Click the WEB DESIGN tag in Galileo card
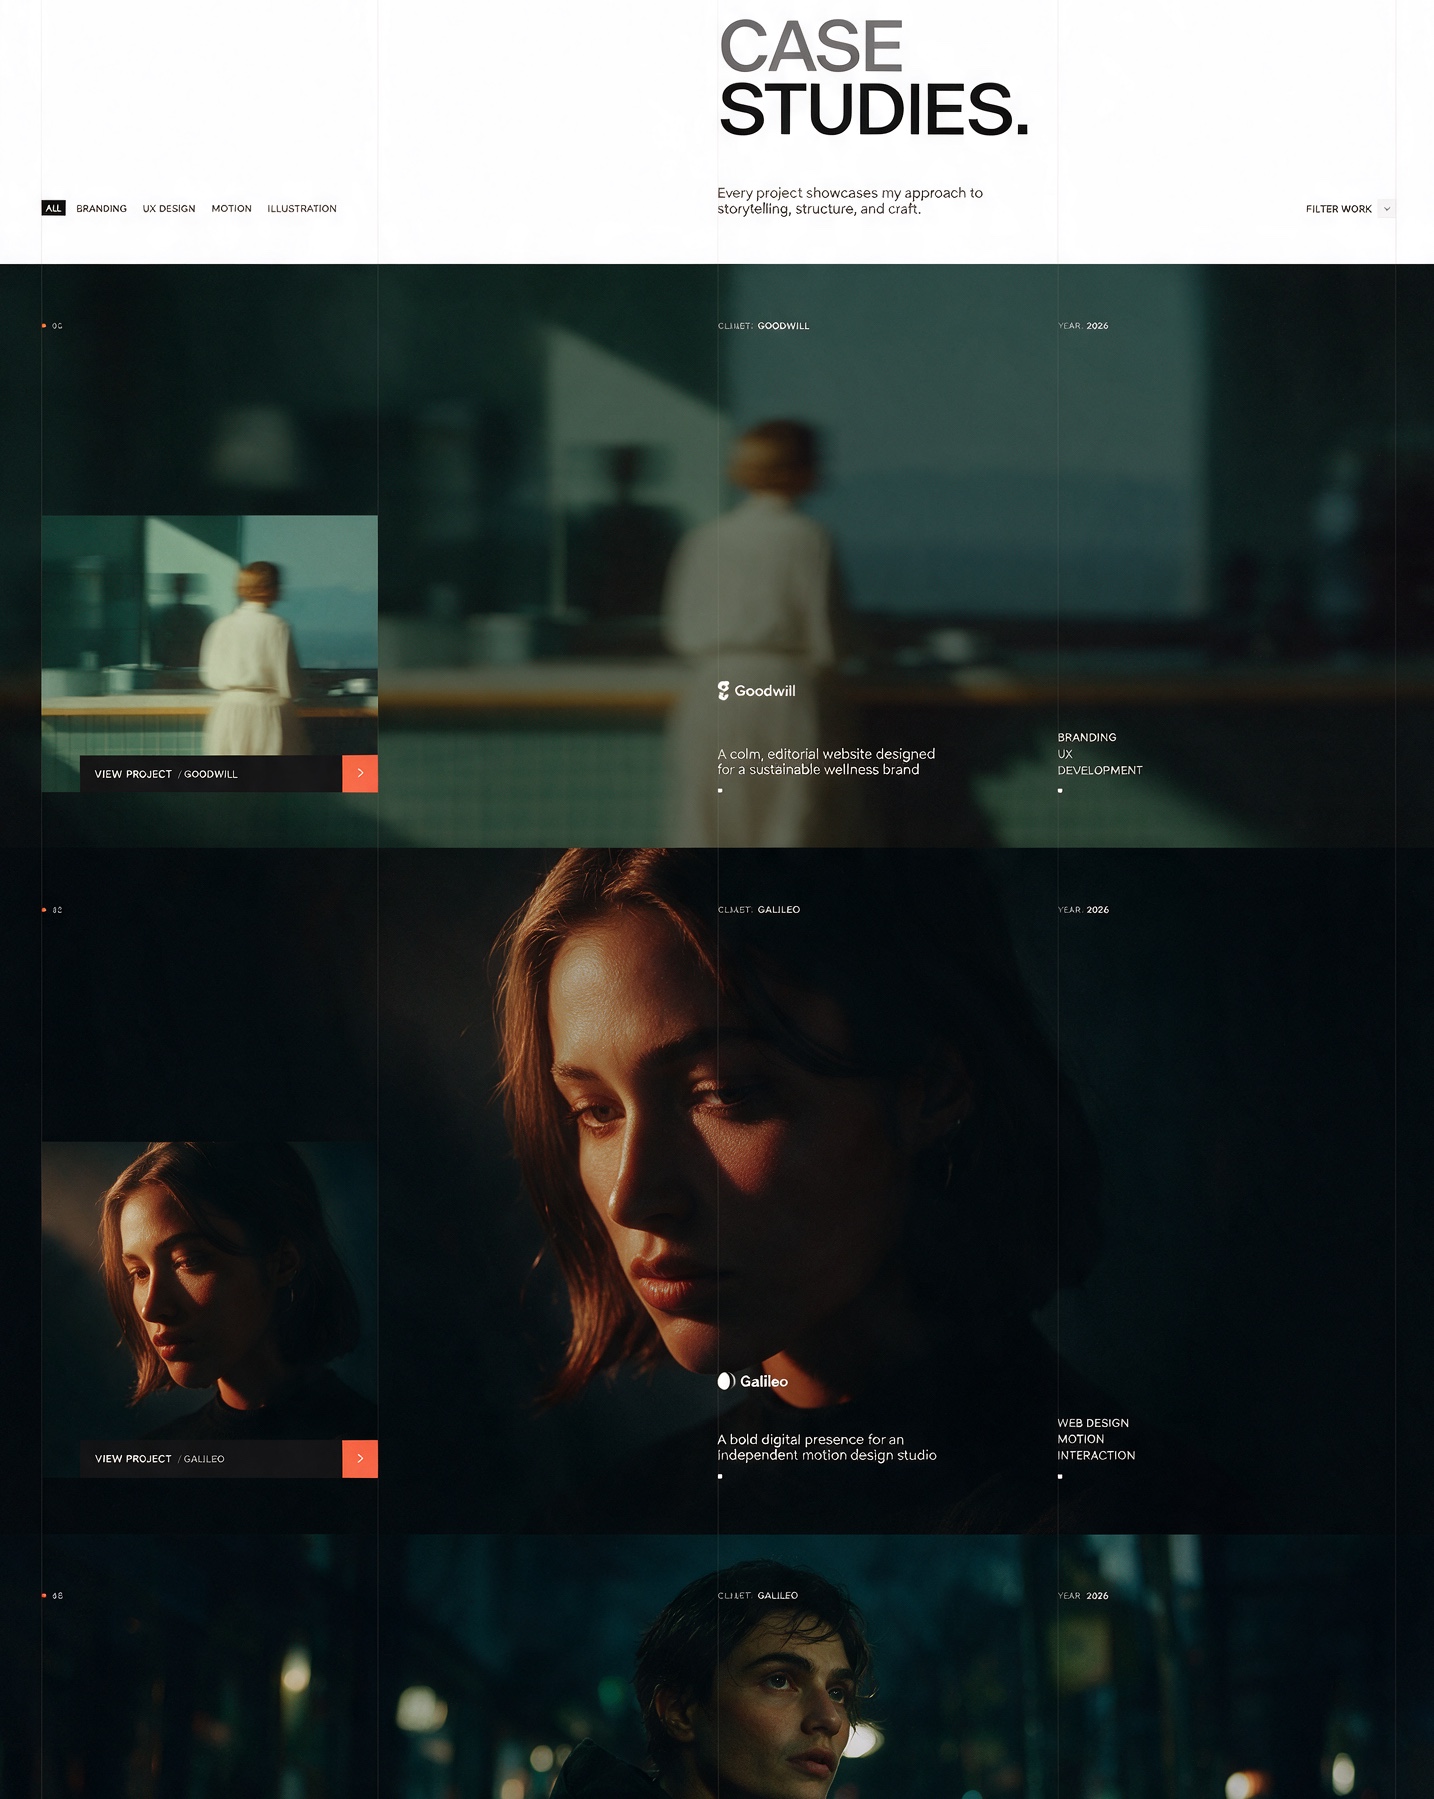The height and width of the screenshot is (1799, 1434). (1093, 1423)
